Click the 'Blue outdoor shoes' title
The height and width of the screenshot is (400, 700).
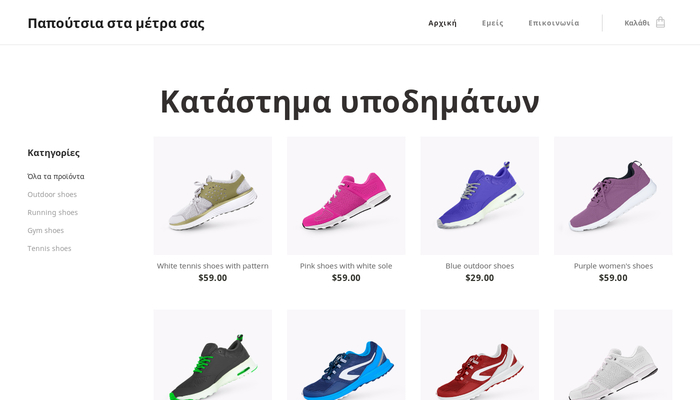479,266
